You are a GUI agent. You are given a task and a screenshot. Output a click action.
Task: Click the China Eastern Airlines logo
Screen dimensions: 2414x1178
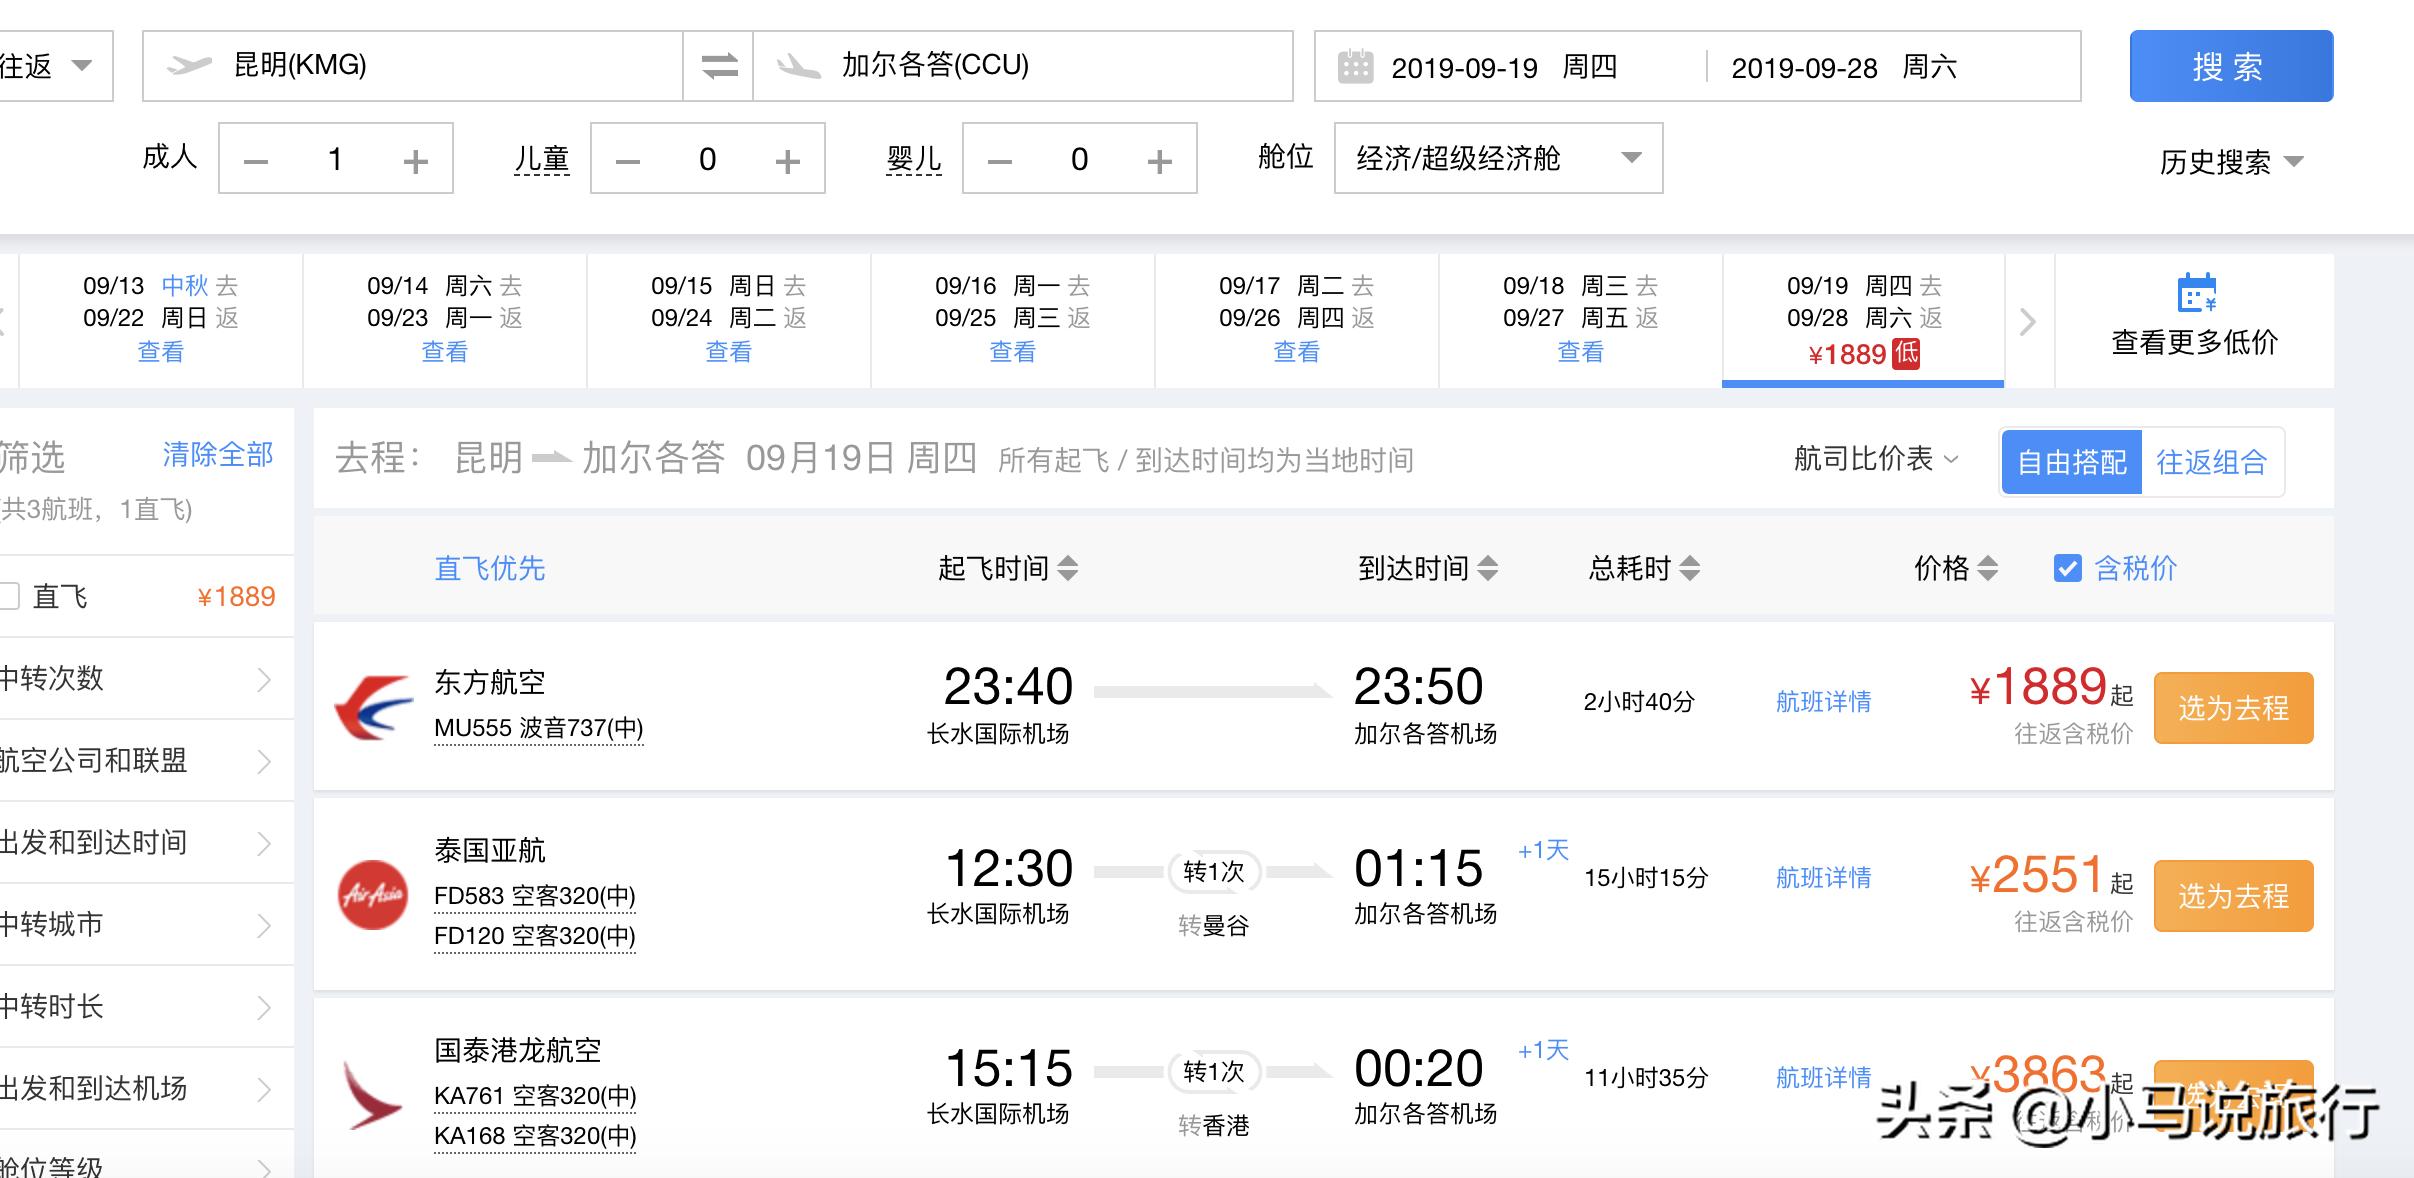point(373,704)
